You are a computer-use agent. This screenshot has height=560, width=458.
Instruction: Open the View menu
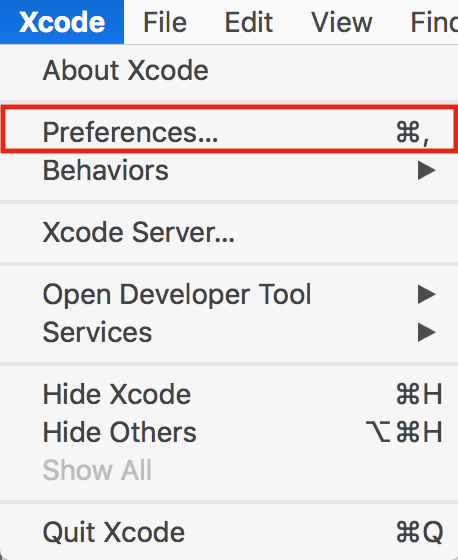pos(342,22)
